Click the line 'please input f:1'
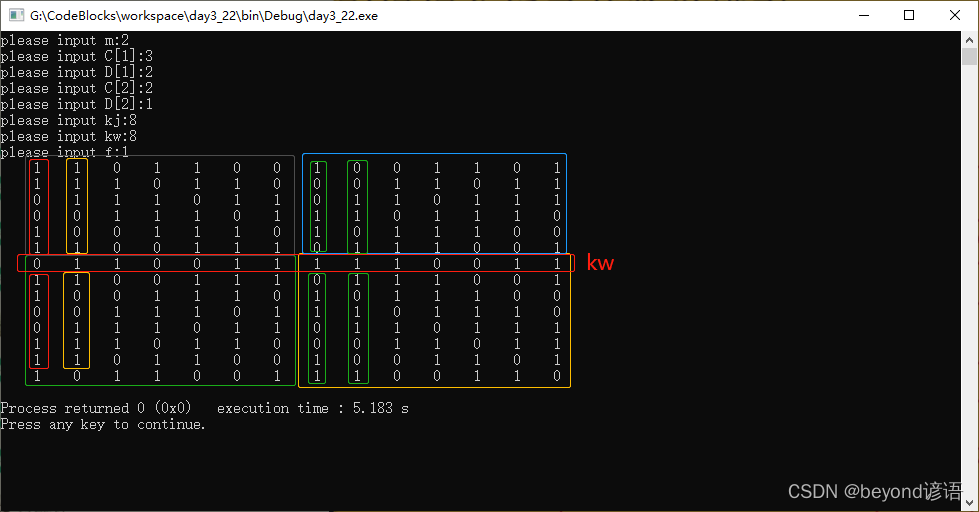This screenshot has height=512, width=979. click(x=64, y=152)
